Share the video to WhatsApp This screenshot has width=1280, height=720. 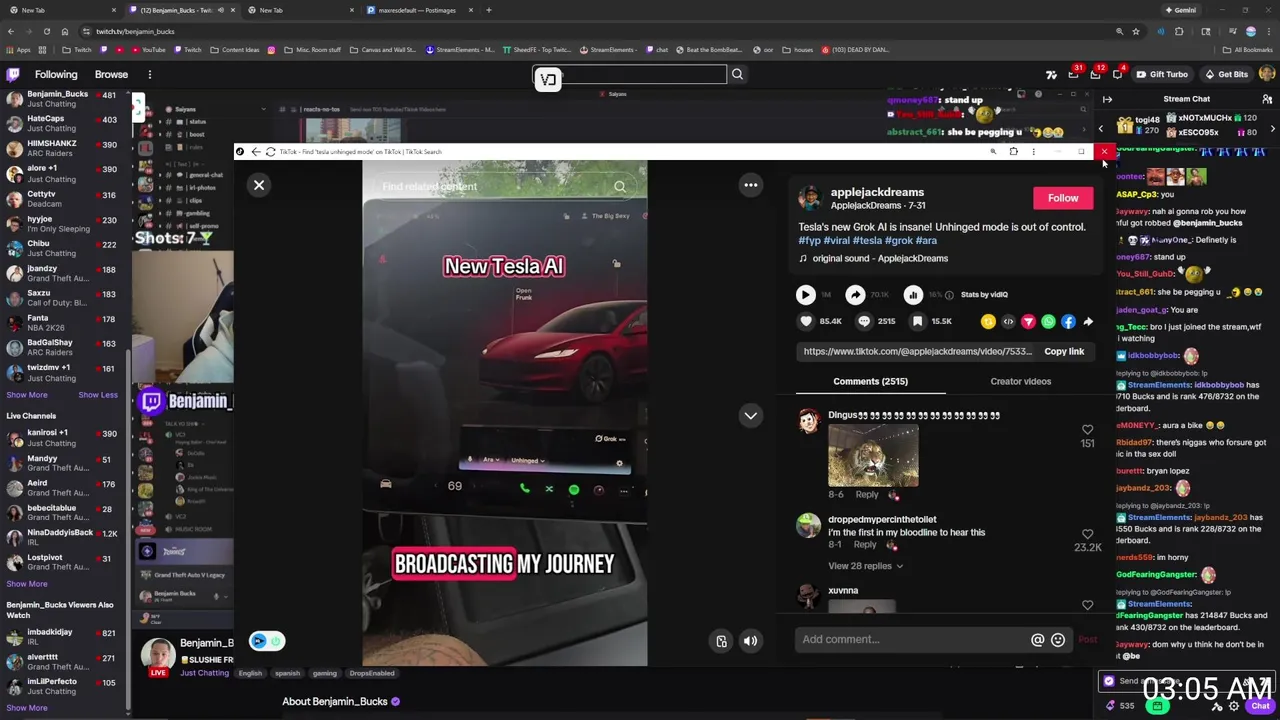tap(1048, 321)
